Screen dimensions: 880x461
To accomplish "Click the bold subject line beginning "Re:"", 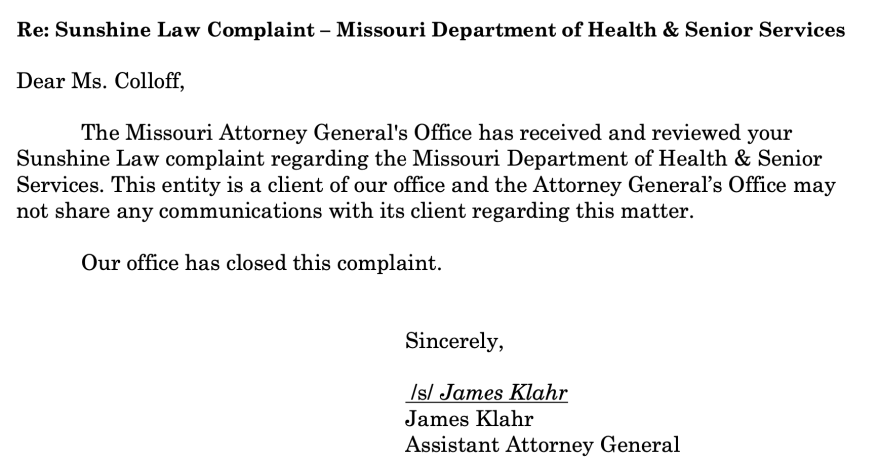I will (x=431, y=30).
